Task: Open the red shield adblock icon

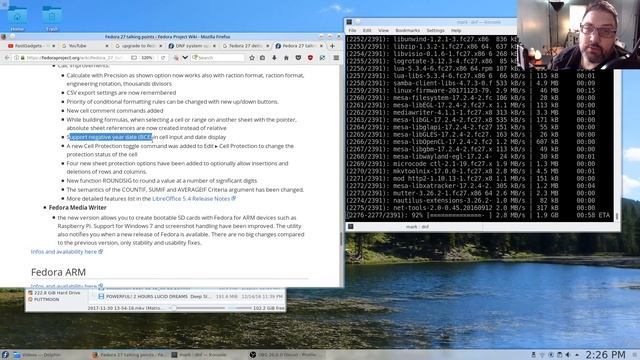Action: click(310, 58)
